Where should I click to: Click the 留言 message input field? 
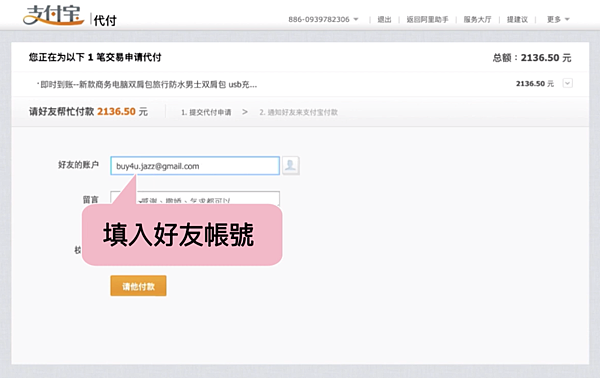(195, 198)
